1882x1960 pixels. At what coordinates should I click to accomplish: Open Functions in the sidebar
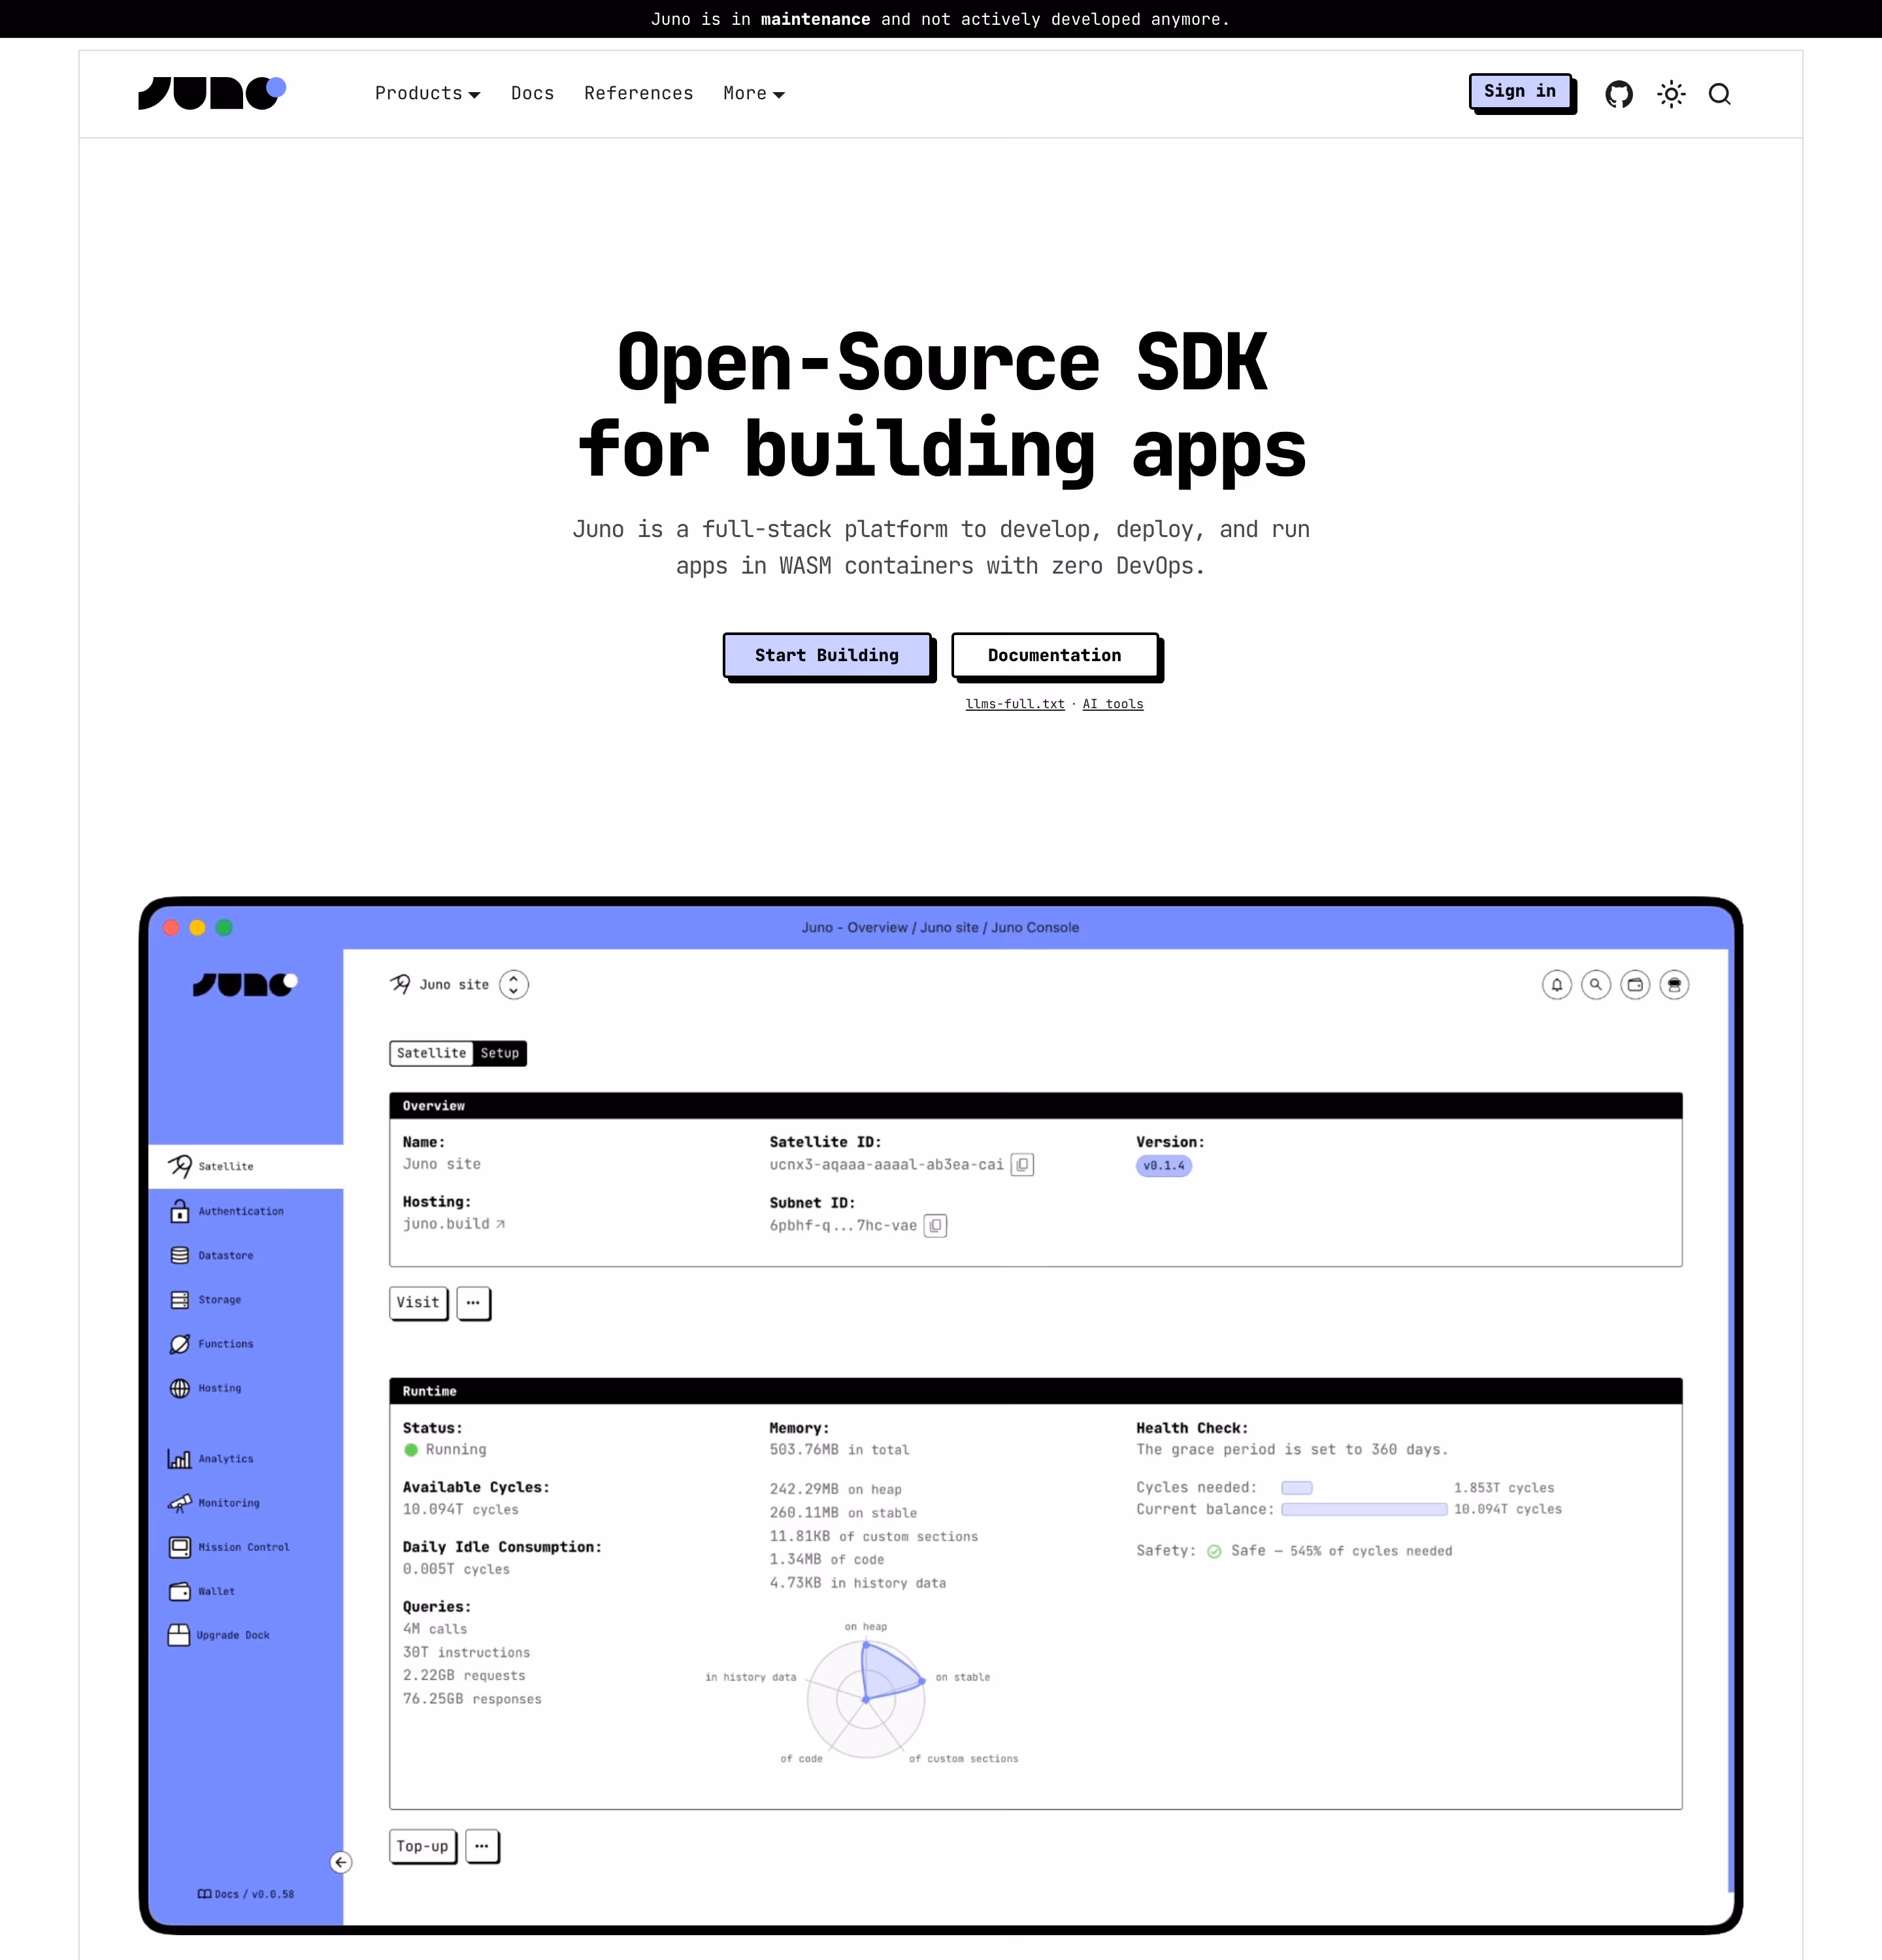[x=211, y=1344]
